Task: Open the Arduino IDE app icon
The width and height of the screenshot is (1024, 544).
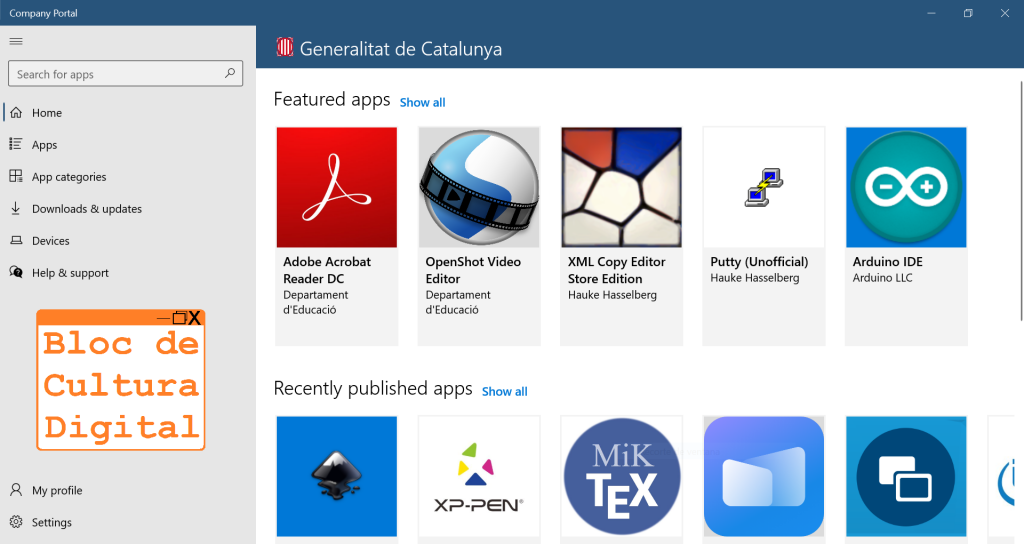Action: 906,188
